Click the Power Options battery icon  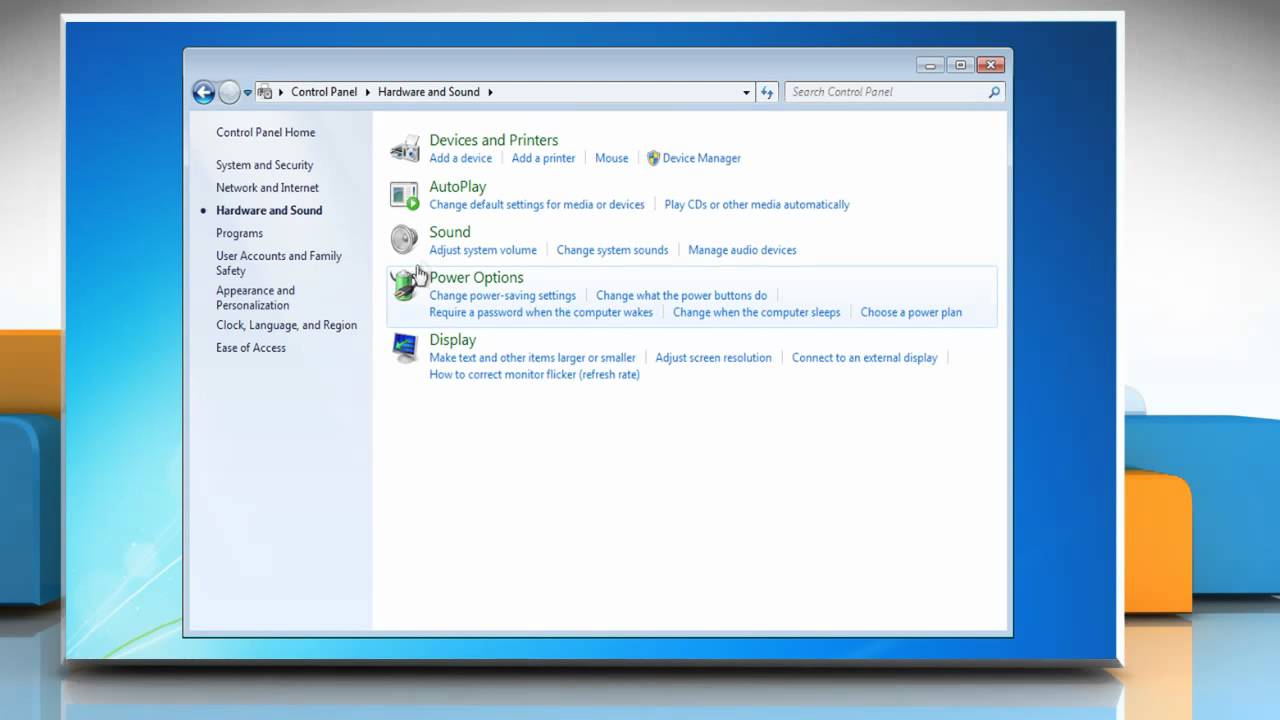[x=405, y=286]
